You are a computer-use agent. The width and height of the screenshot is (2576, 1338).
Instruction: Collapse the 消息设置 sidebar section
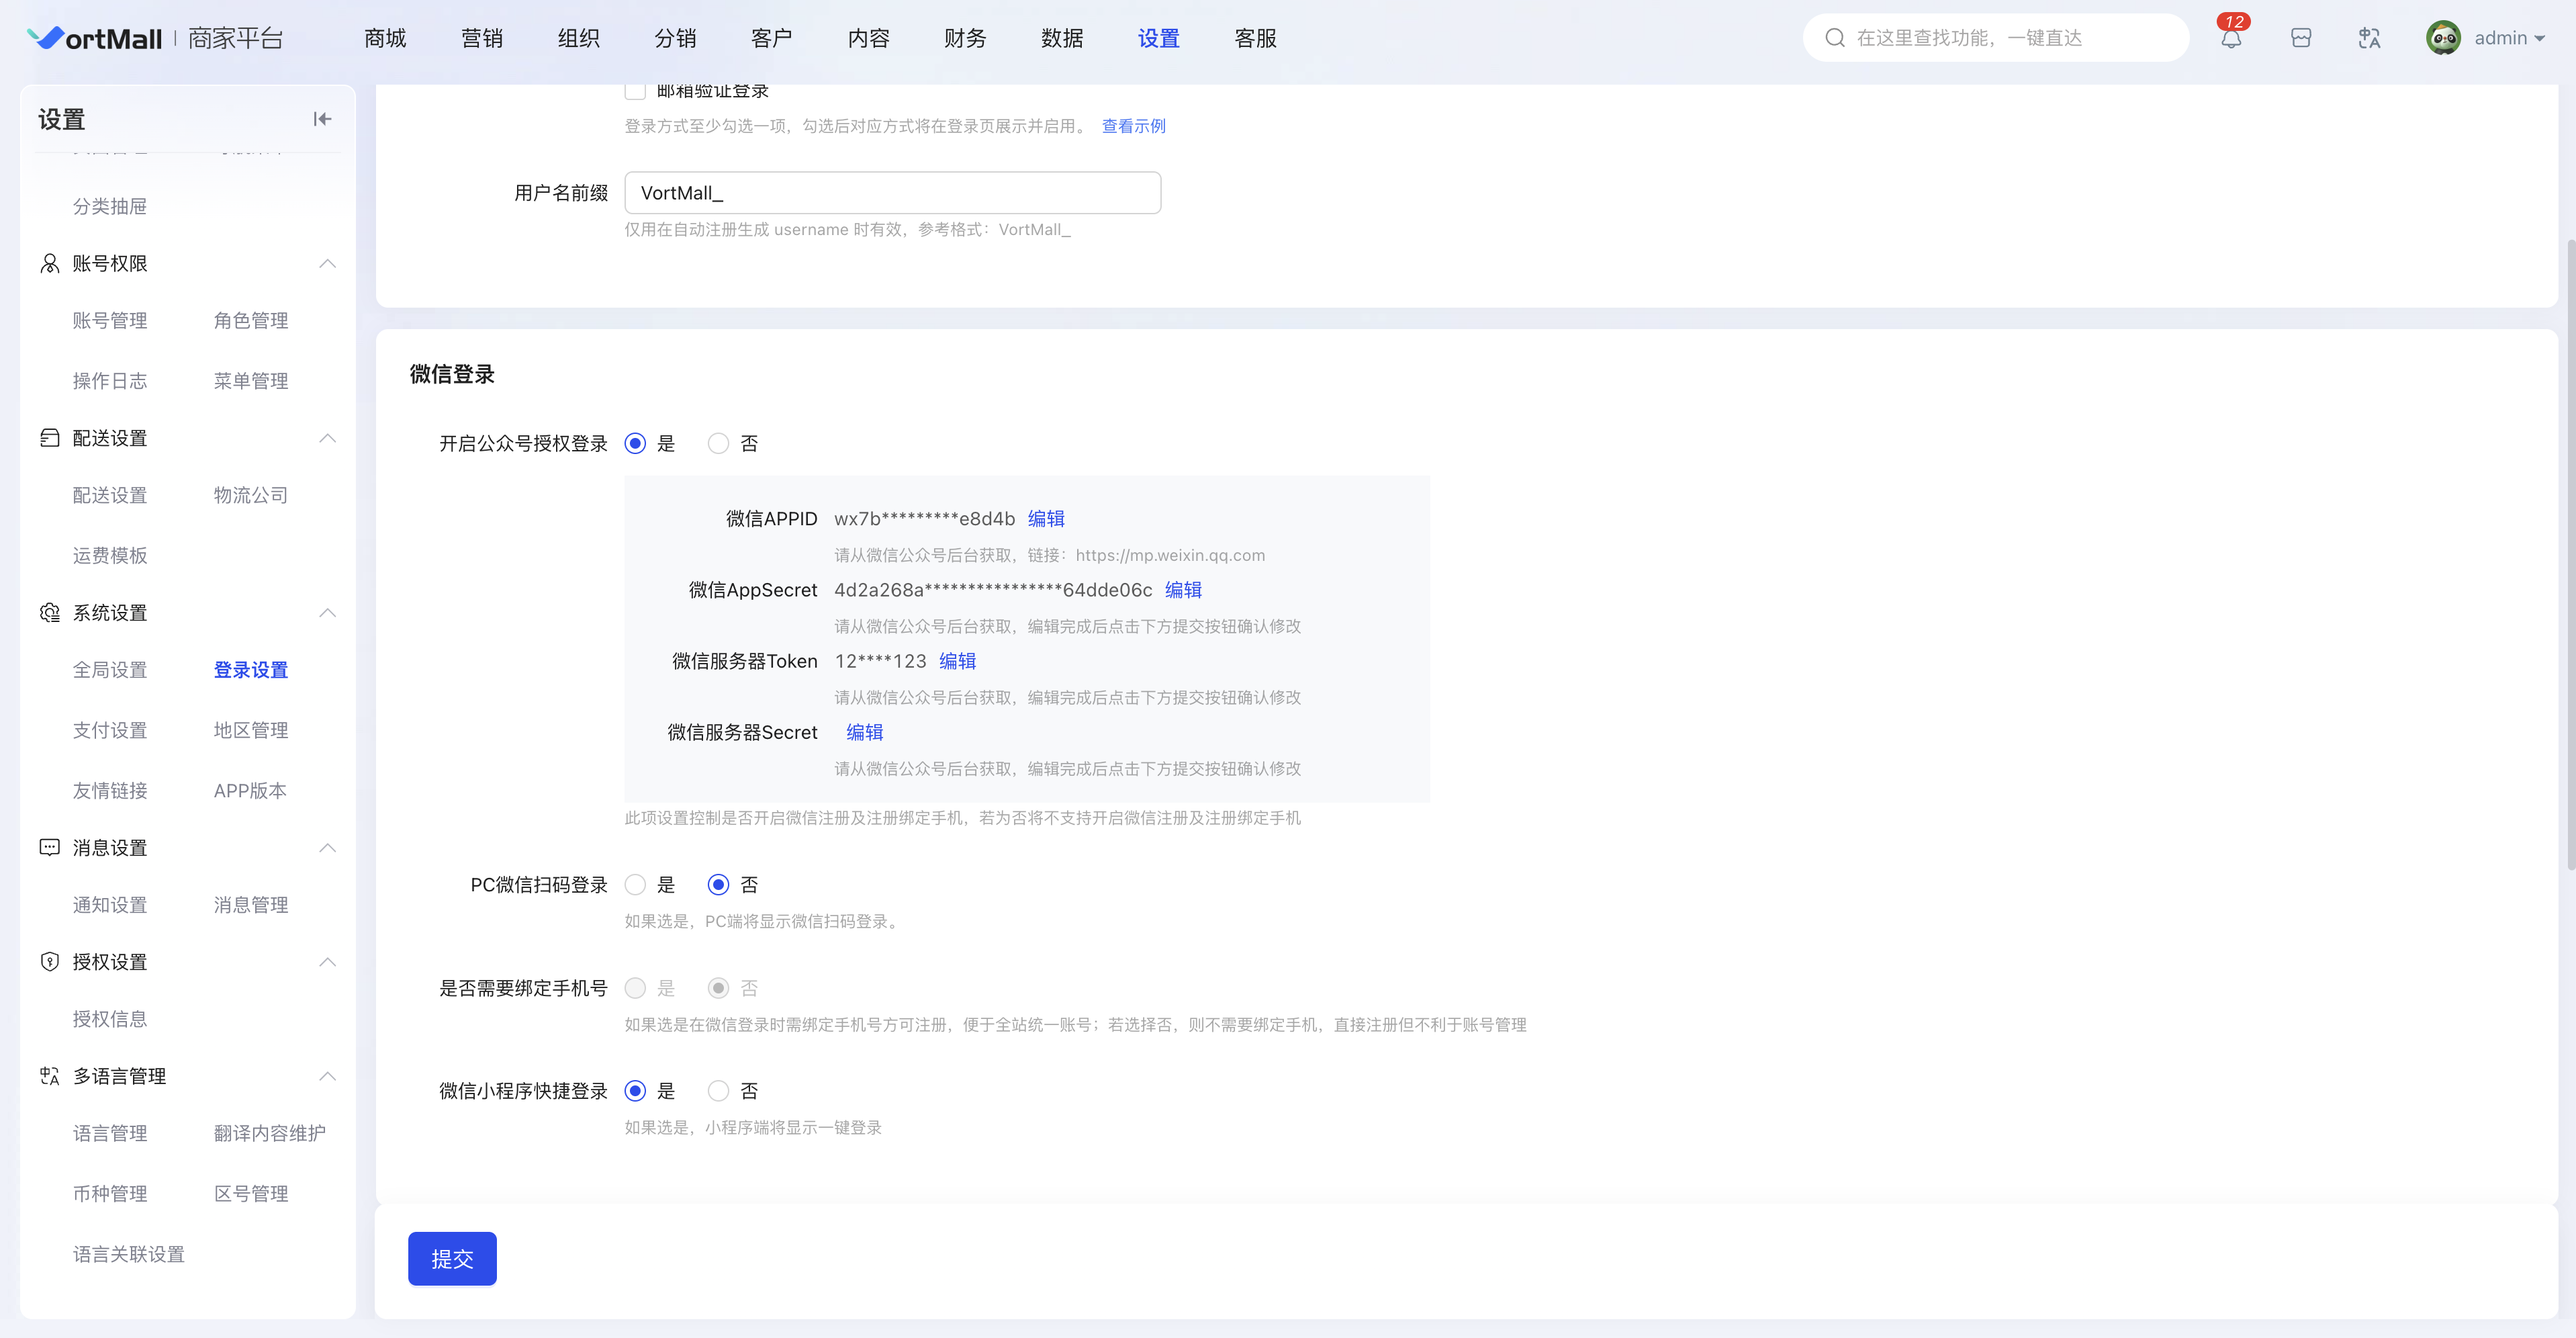327,848
